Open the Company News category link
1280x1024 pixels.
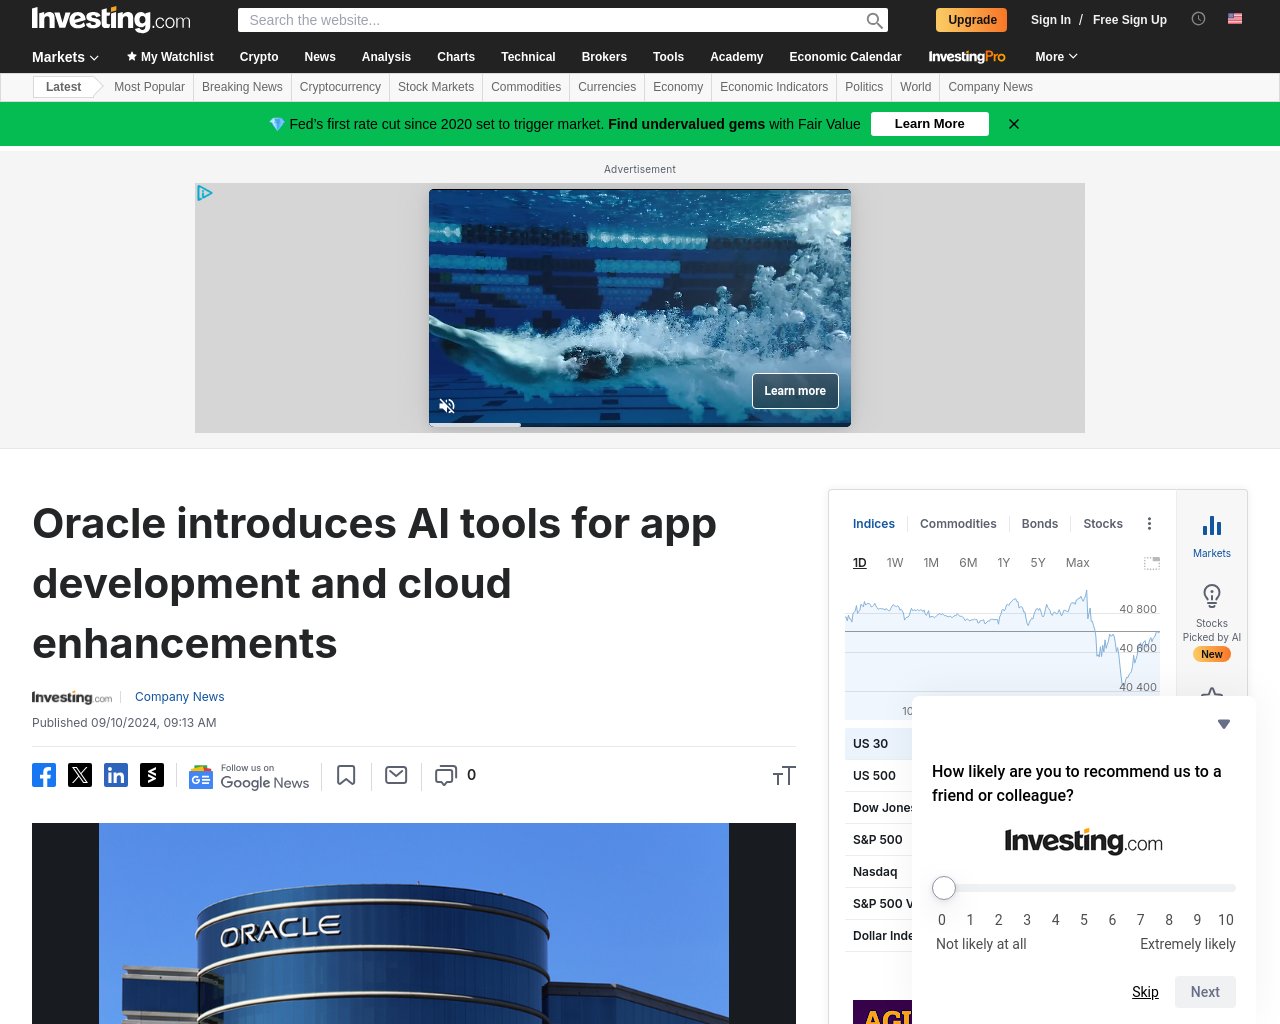point(180,697)
